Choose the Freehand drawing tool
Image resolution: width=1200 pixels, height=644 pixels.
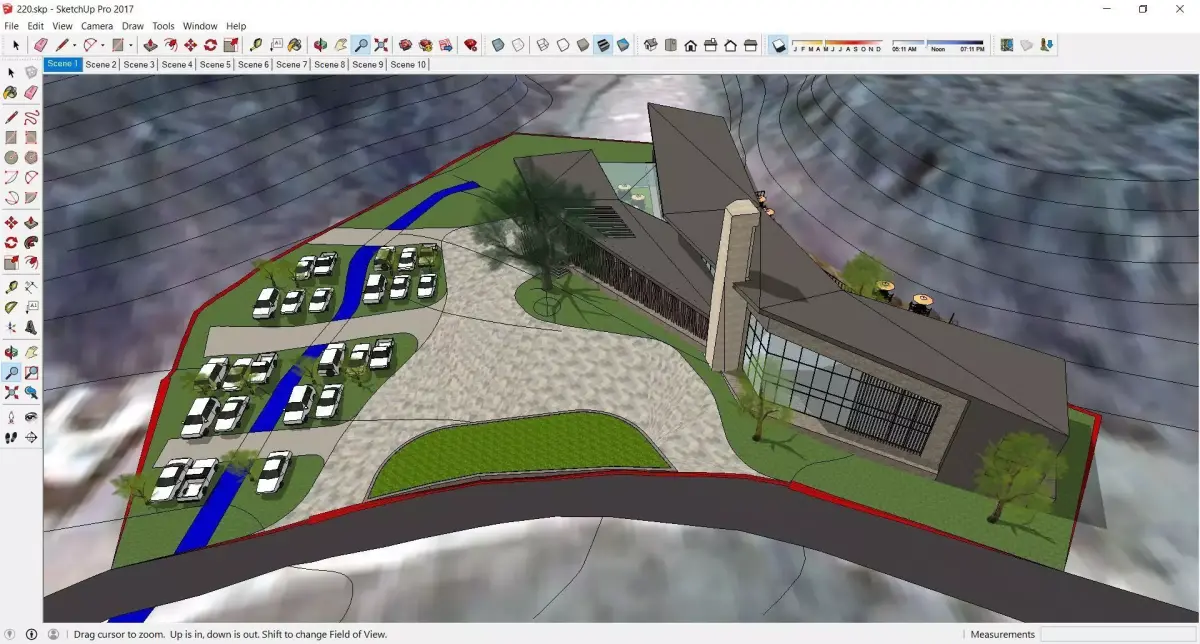30,116
